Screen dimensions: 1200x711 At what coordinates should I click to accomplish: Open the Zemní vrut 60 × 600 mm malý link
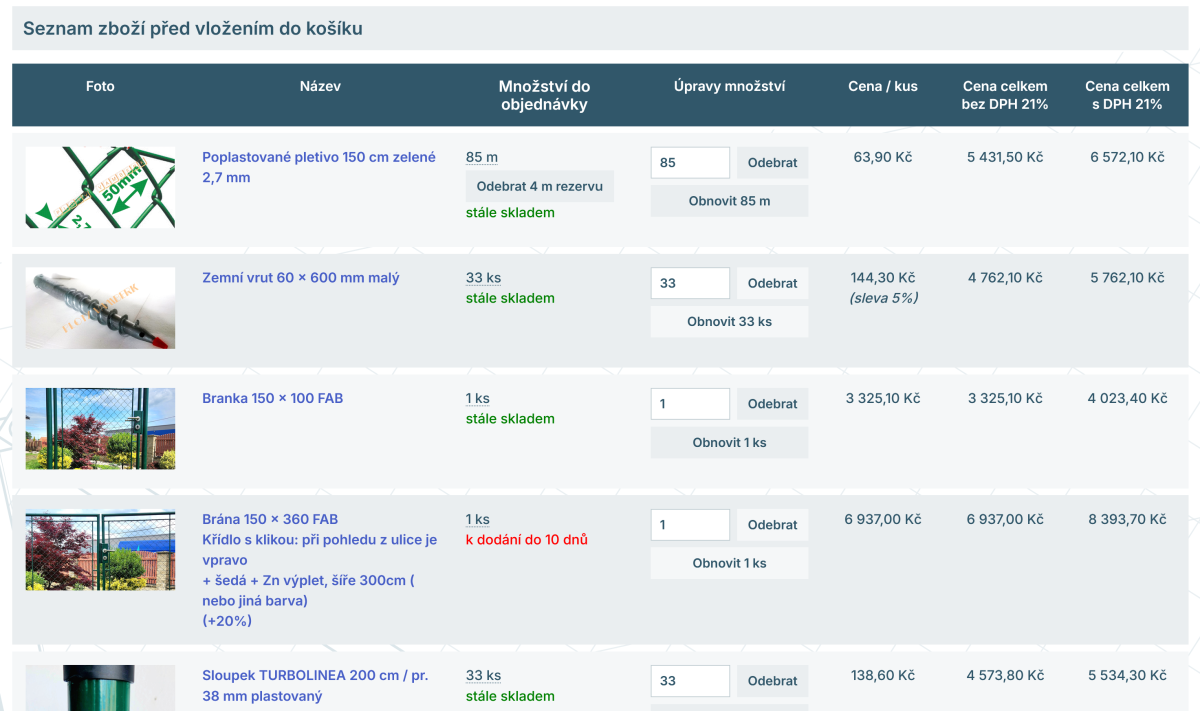[300, 277]
